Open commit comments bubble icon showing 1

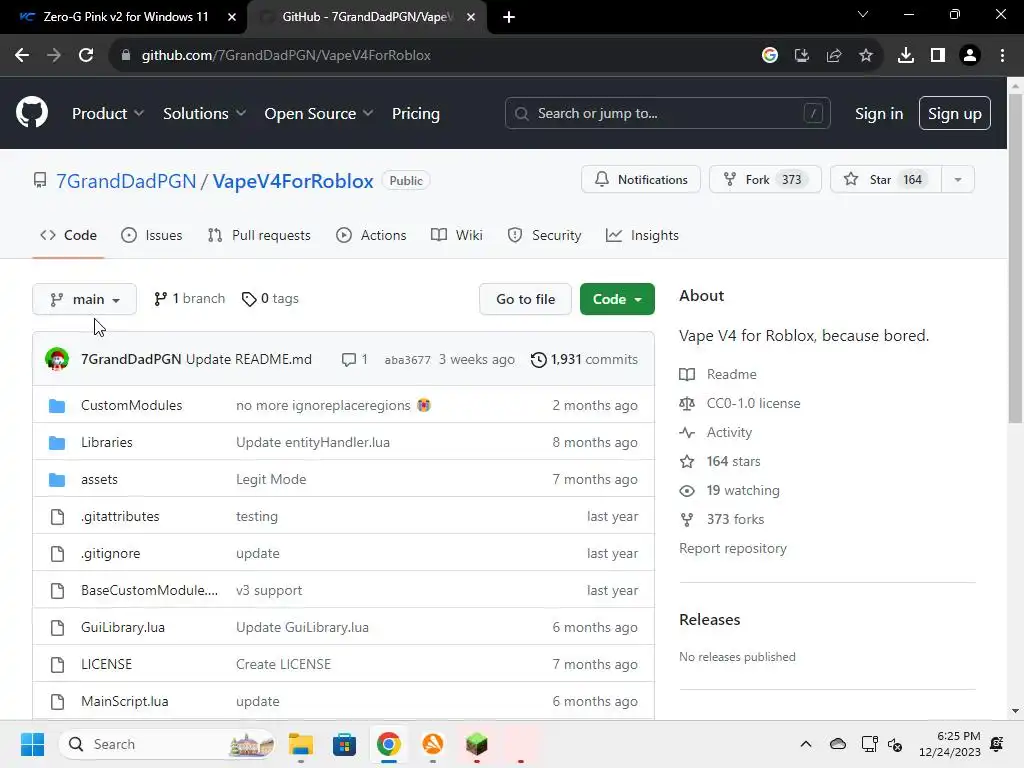355,359
